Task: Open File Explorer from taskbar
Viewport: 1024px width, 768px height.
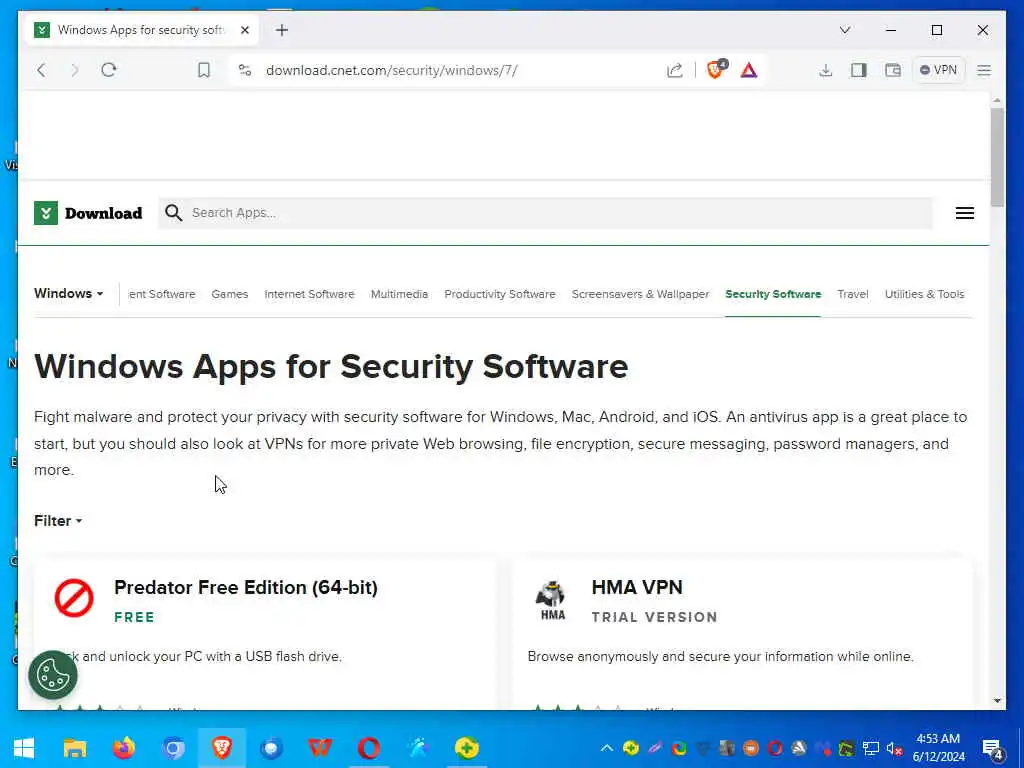Action: [74, 748]
